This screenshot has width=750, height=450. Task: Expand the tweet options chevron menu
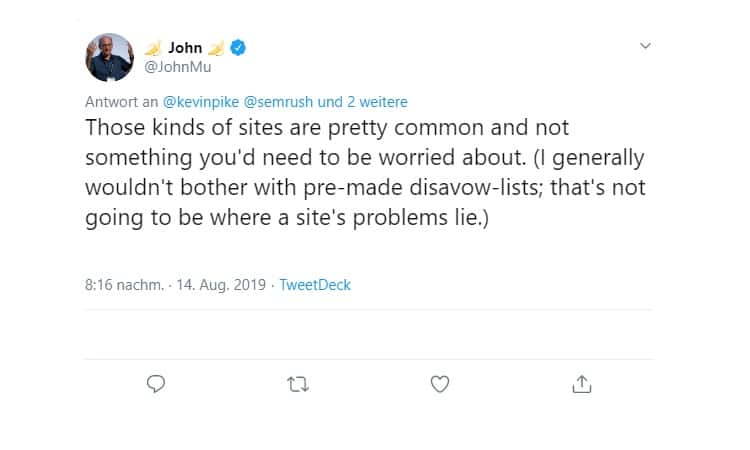pos(645,46)
